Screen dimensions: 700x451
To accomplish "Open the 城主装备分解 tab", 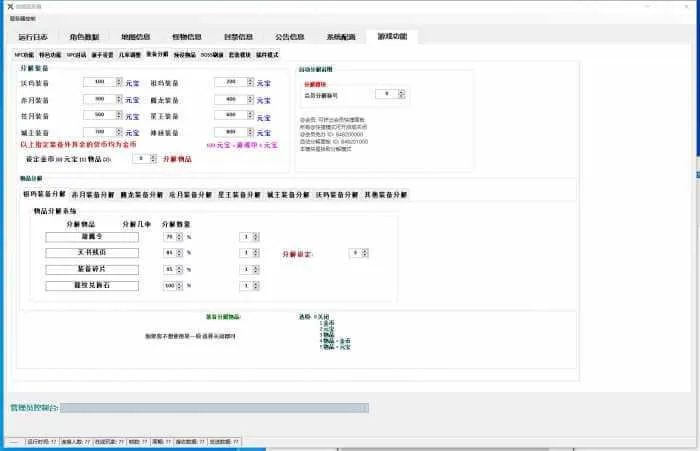I will tap(288, 195).
